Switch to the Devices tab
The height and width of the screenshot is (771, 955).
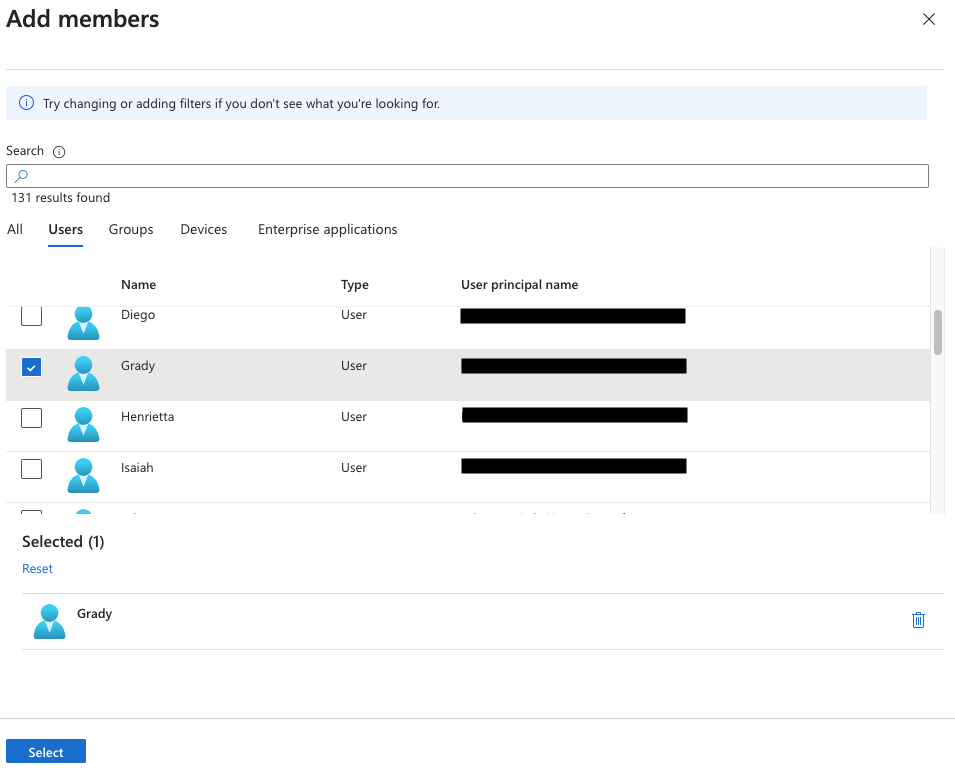pyautogui.click(x=203, y=229)
